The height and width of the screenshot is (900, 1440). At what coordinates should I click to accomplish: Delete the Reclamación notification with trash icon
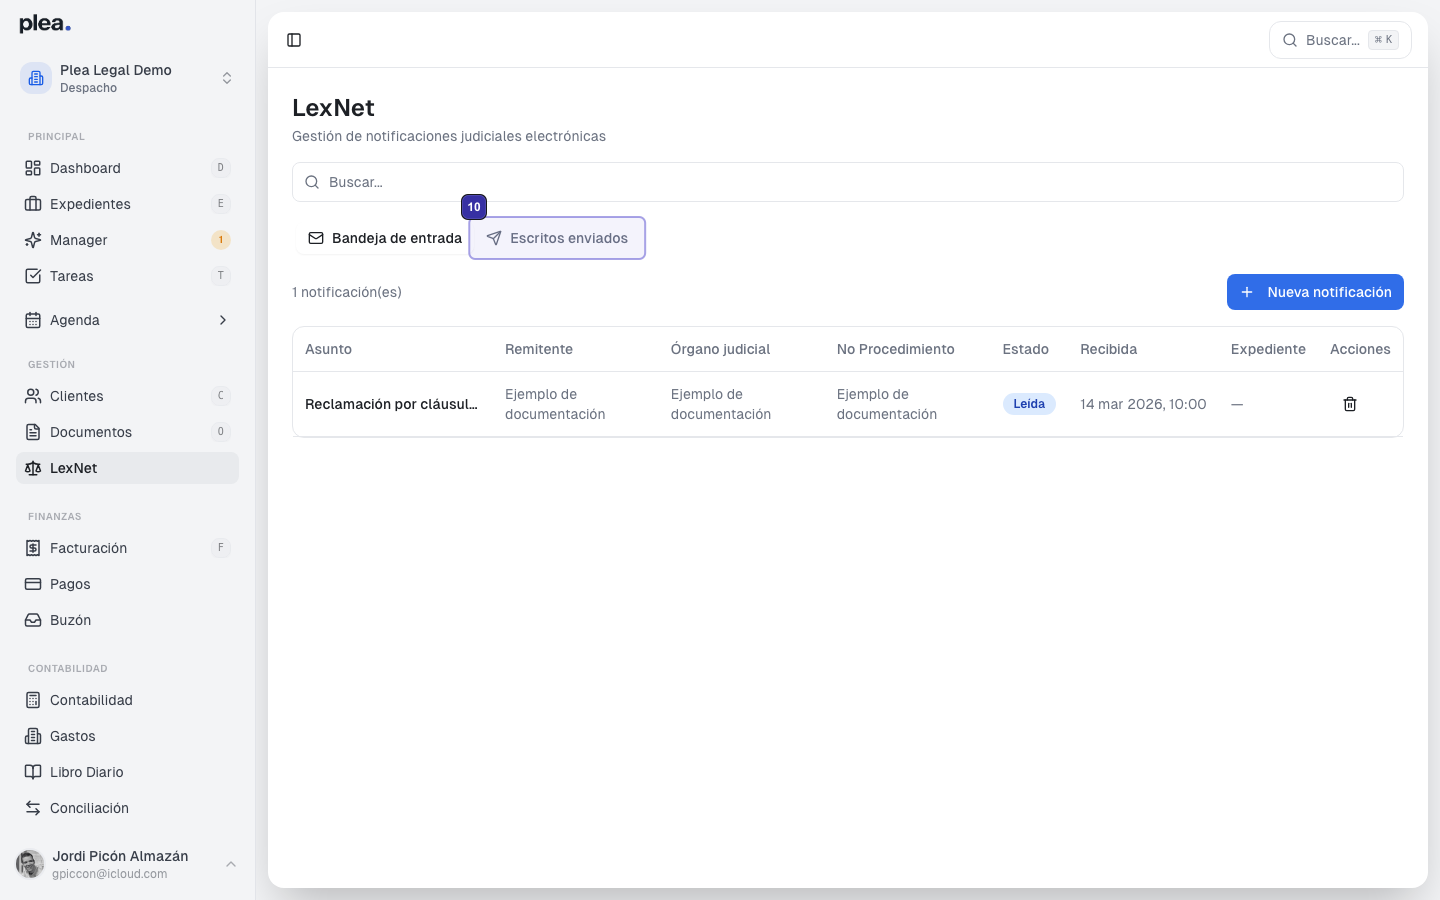coord(1350,404)
